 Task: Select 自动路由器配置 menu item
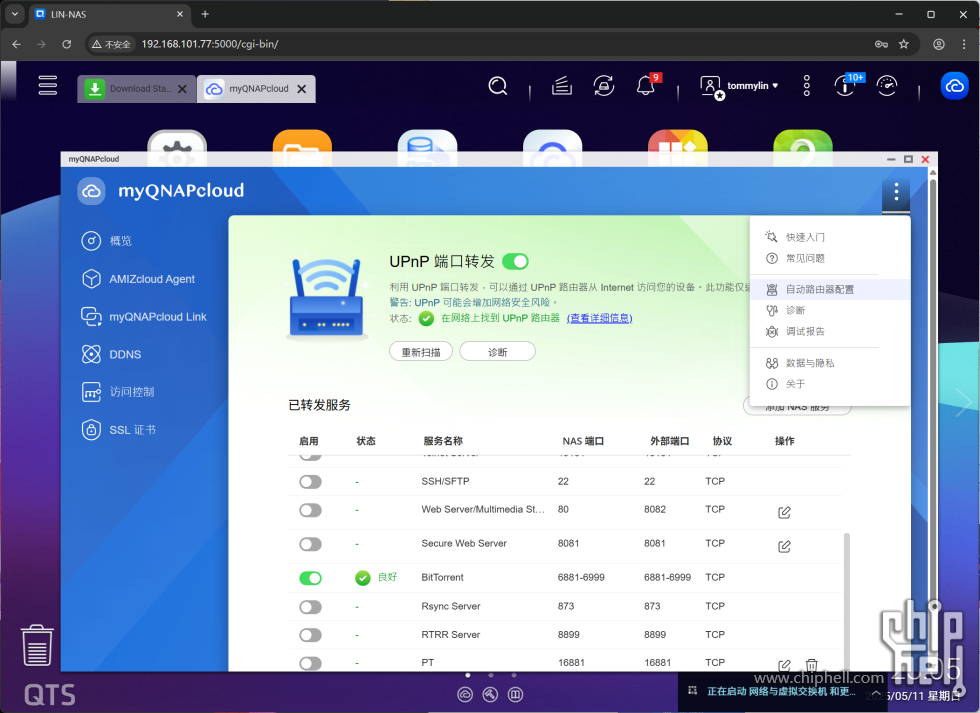click(x=830, y=289)
